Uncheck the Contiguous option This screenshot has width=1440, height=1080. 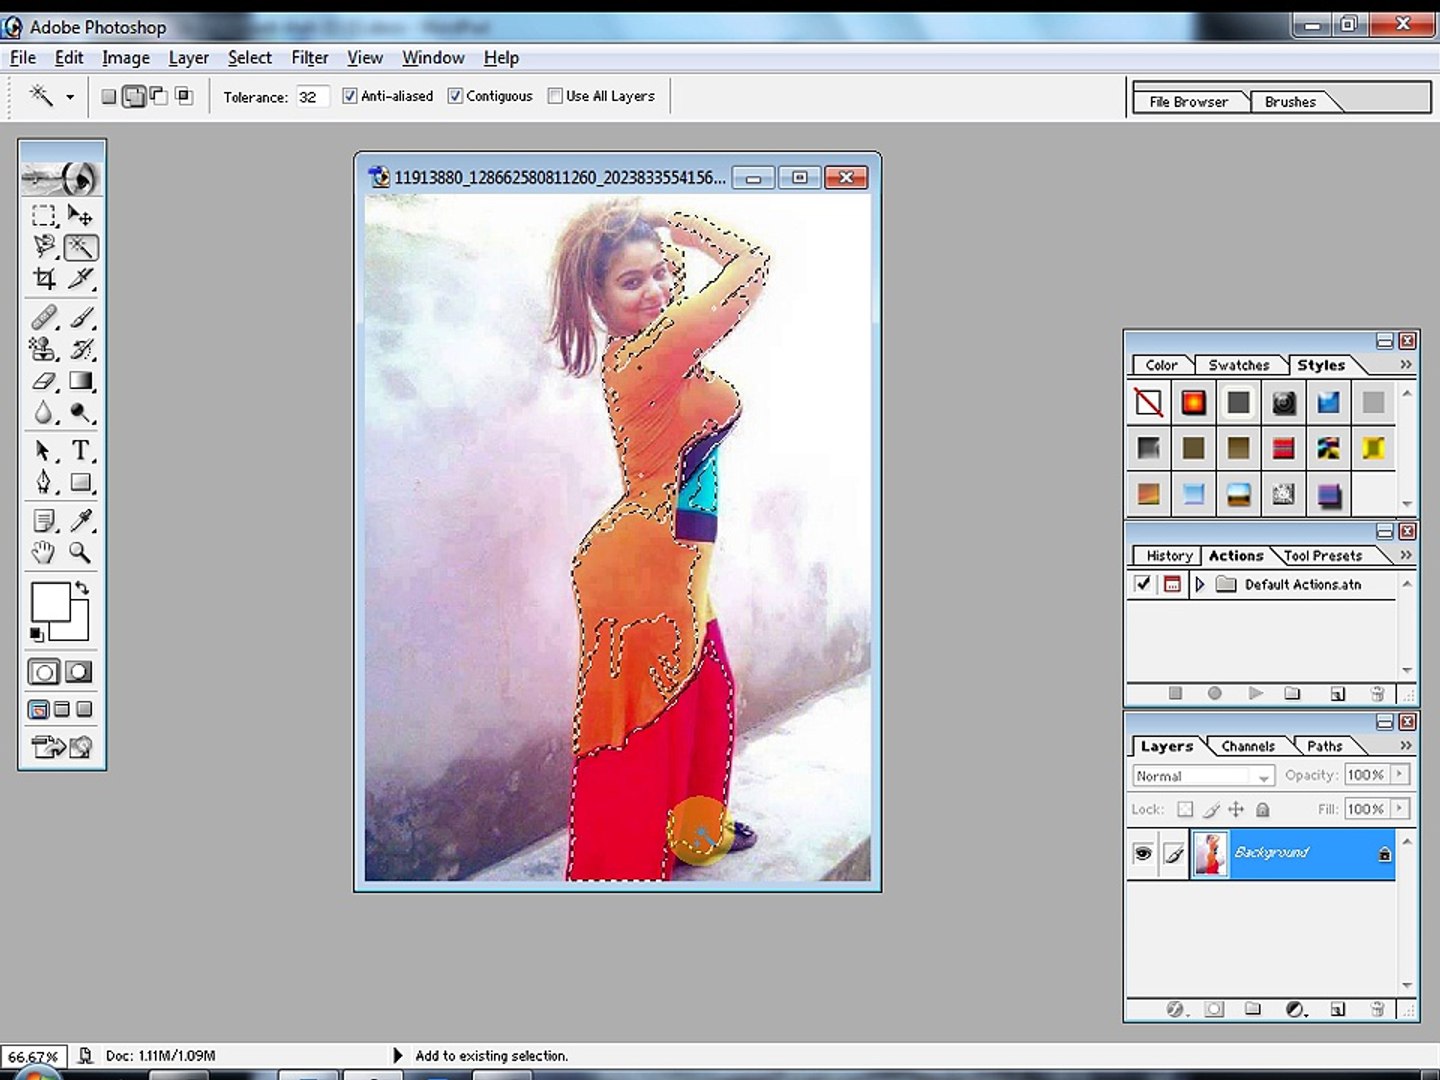pyautogui.click(x=455, y=96)
